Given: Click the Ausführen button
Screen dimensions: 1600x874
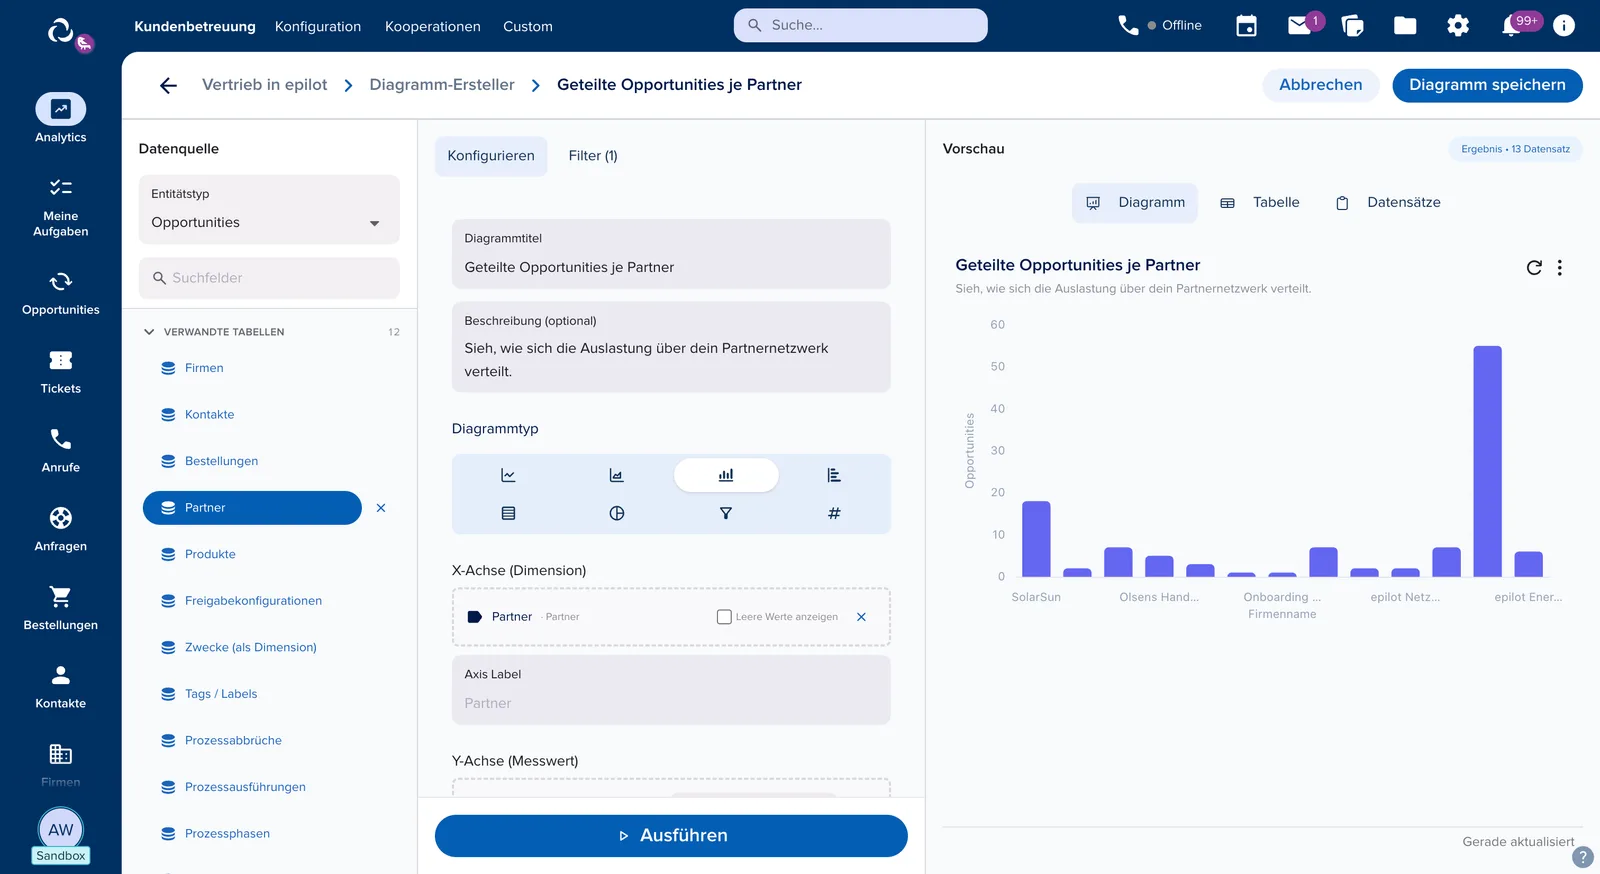Looking at the screenshot, I should coord(671,836).
